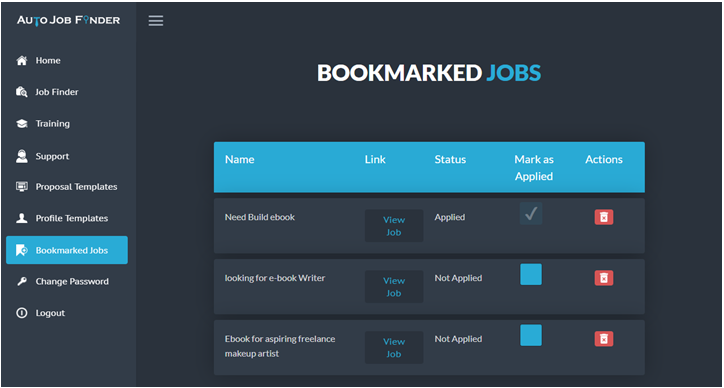
Task: Click Ebook for aspiring freelance makeup artist
Action: click(x=280, y=346)
